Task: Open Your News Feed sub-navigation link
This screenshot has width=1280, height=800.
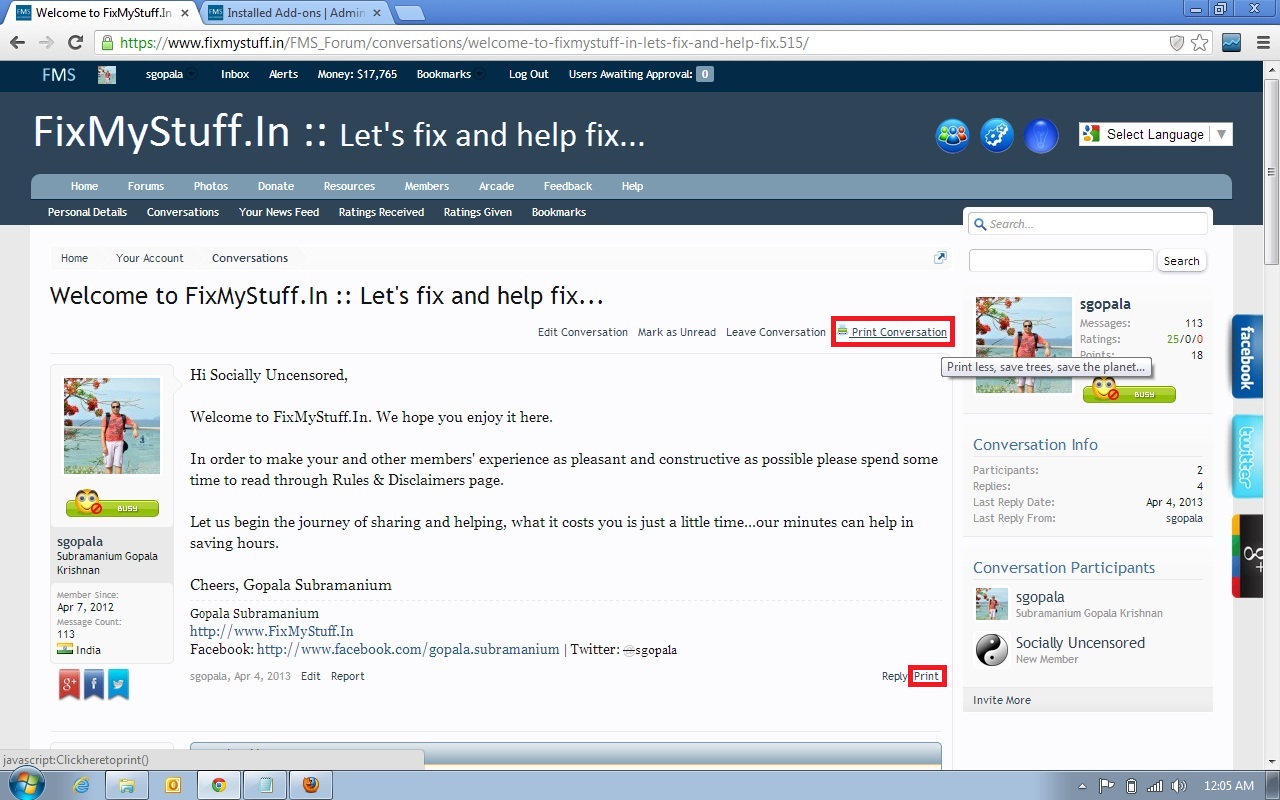Action: point(279,212)
